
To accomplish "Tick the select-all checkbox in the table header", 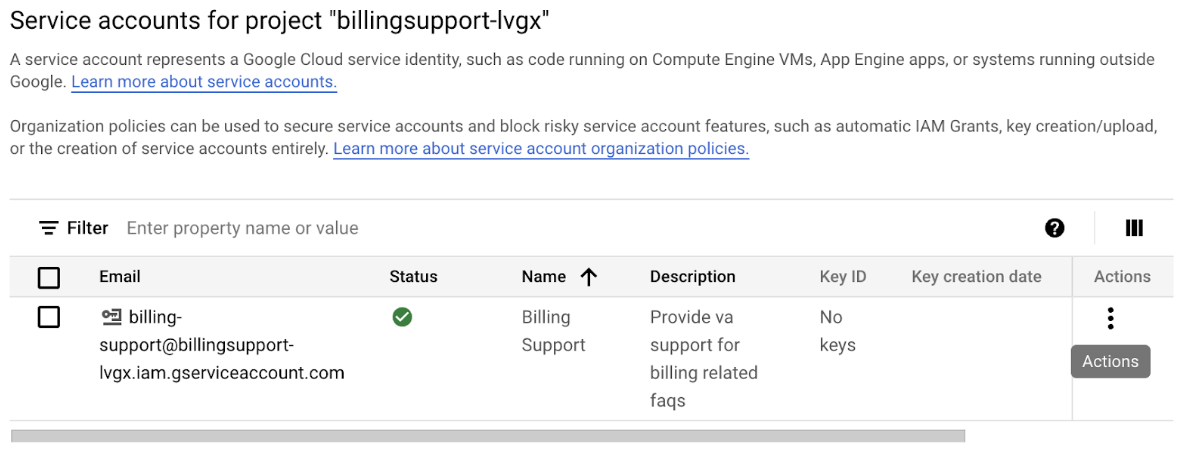I will (x=48, y=277).
